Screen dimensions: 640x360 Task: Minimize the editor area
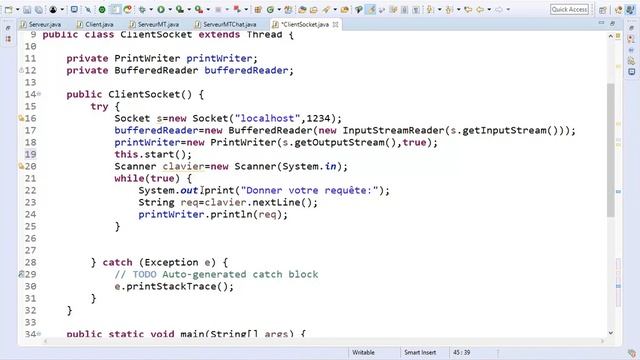[x=601, y=23]
